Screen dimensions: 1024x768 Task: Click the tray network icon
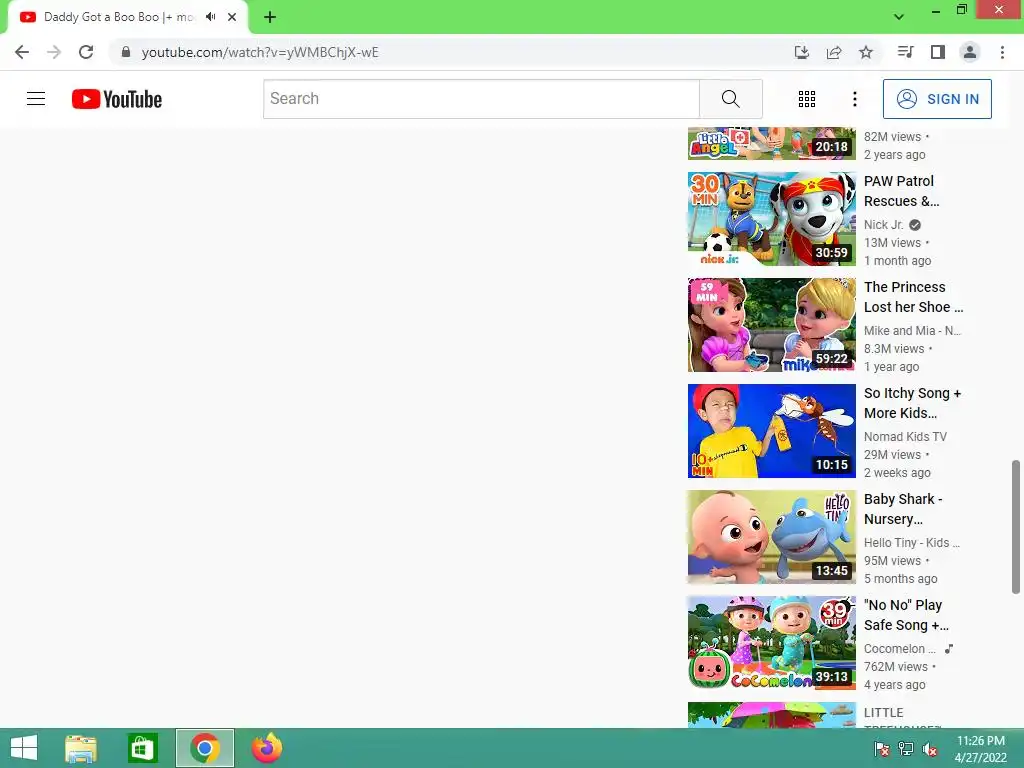(906, 749)
